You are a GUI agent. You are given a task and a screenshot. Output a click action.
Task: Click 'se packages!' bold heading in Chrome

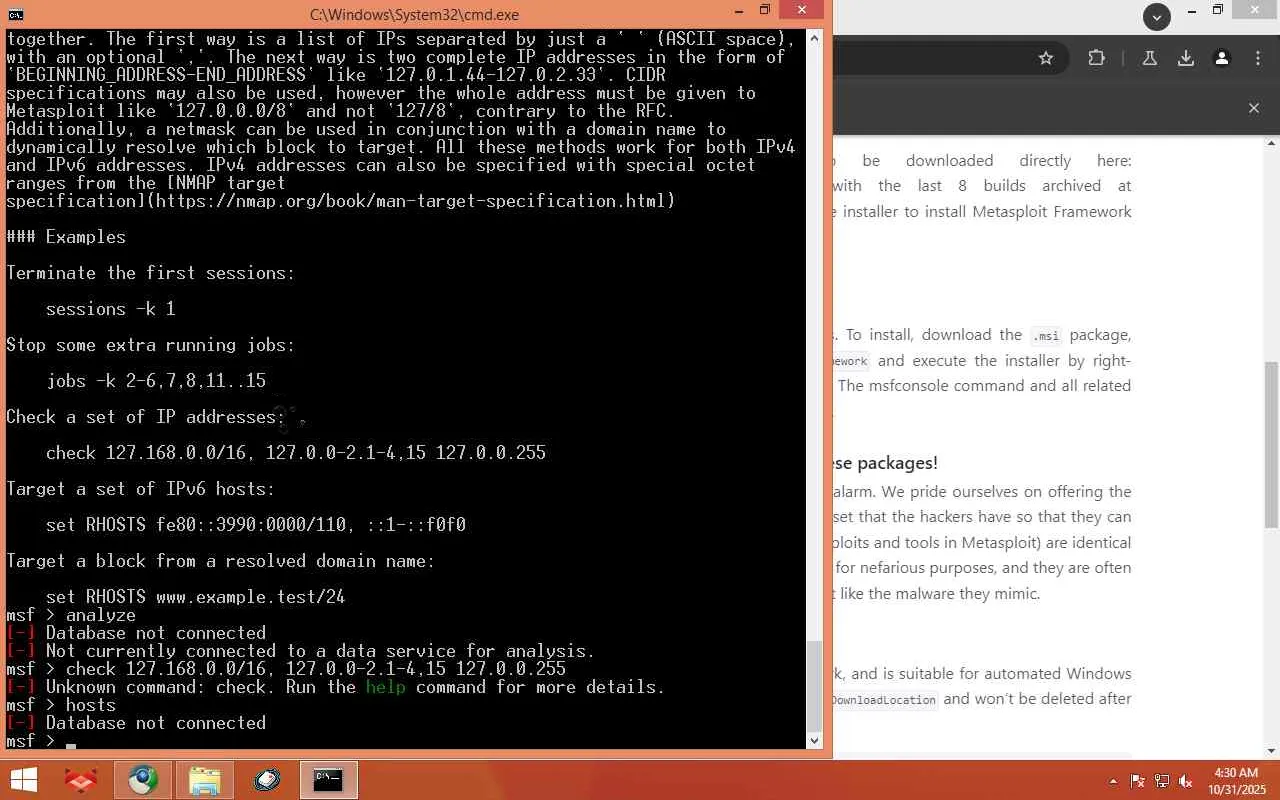(x=886, y=463)
